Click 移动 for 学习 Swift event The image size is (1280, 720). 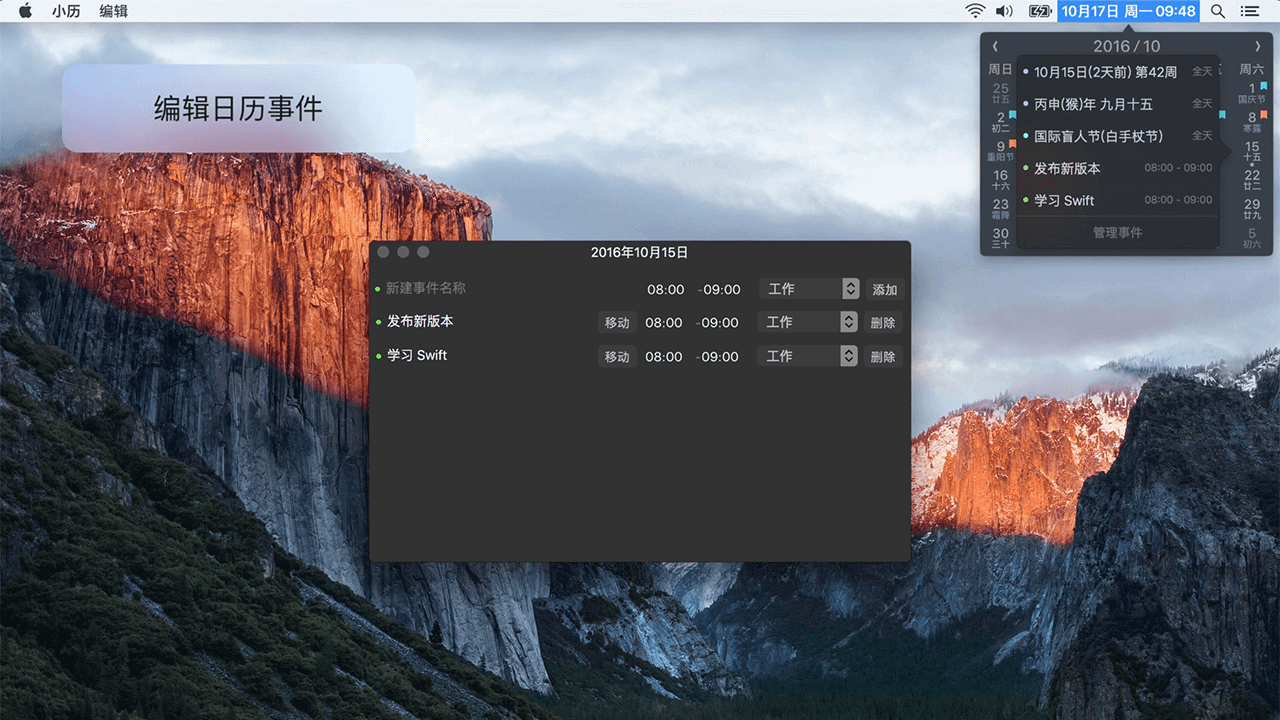tap(617, 356)
